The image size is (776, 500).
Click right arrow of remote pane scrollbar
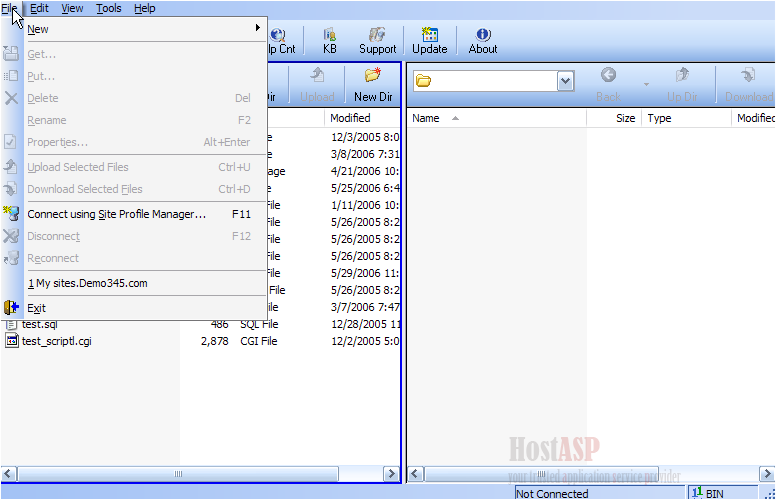pyautogui.click(x=767, y=474)
